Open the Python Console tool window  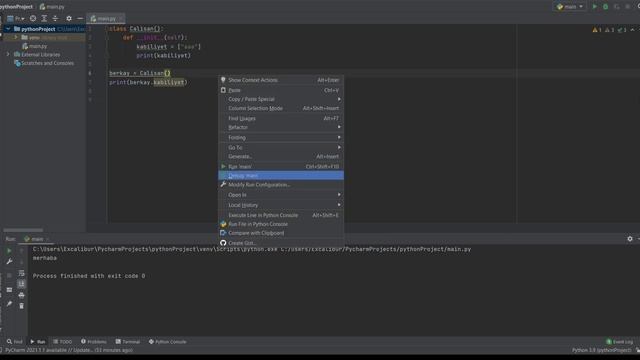coord(167,342)
